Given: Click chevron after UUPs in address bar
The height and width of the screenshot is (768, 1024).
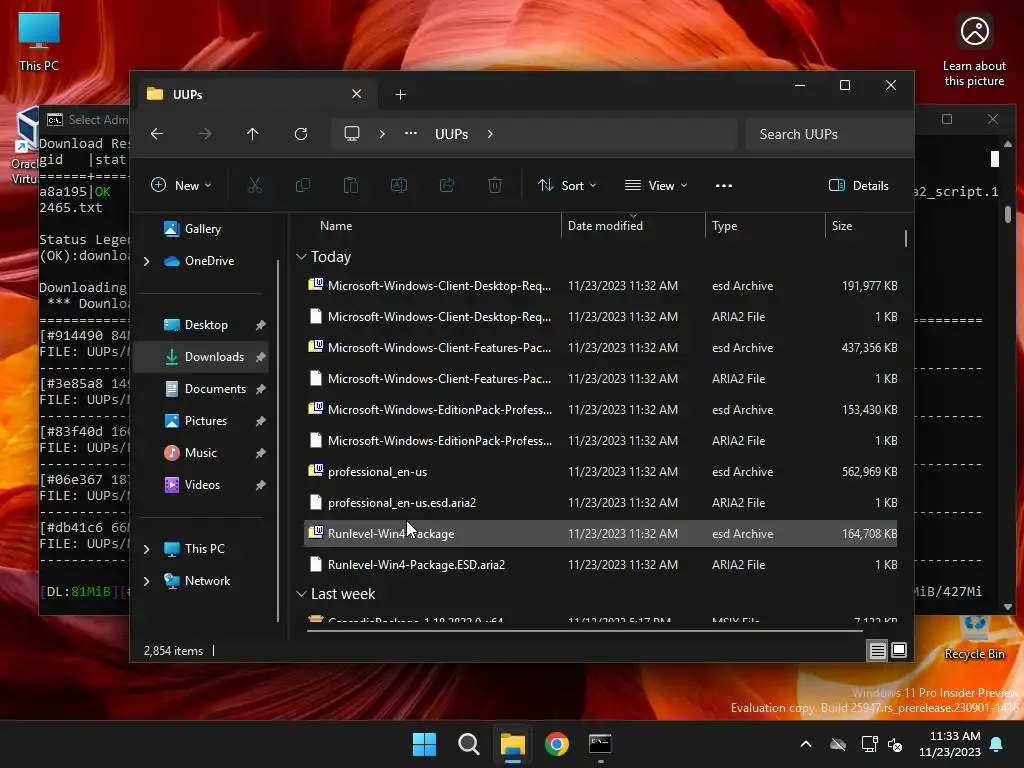Looking at the screenshot, I should [x=490, y=134].
